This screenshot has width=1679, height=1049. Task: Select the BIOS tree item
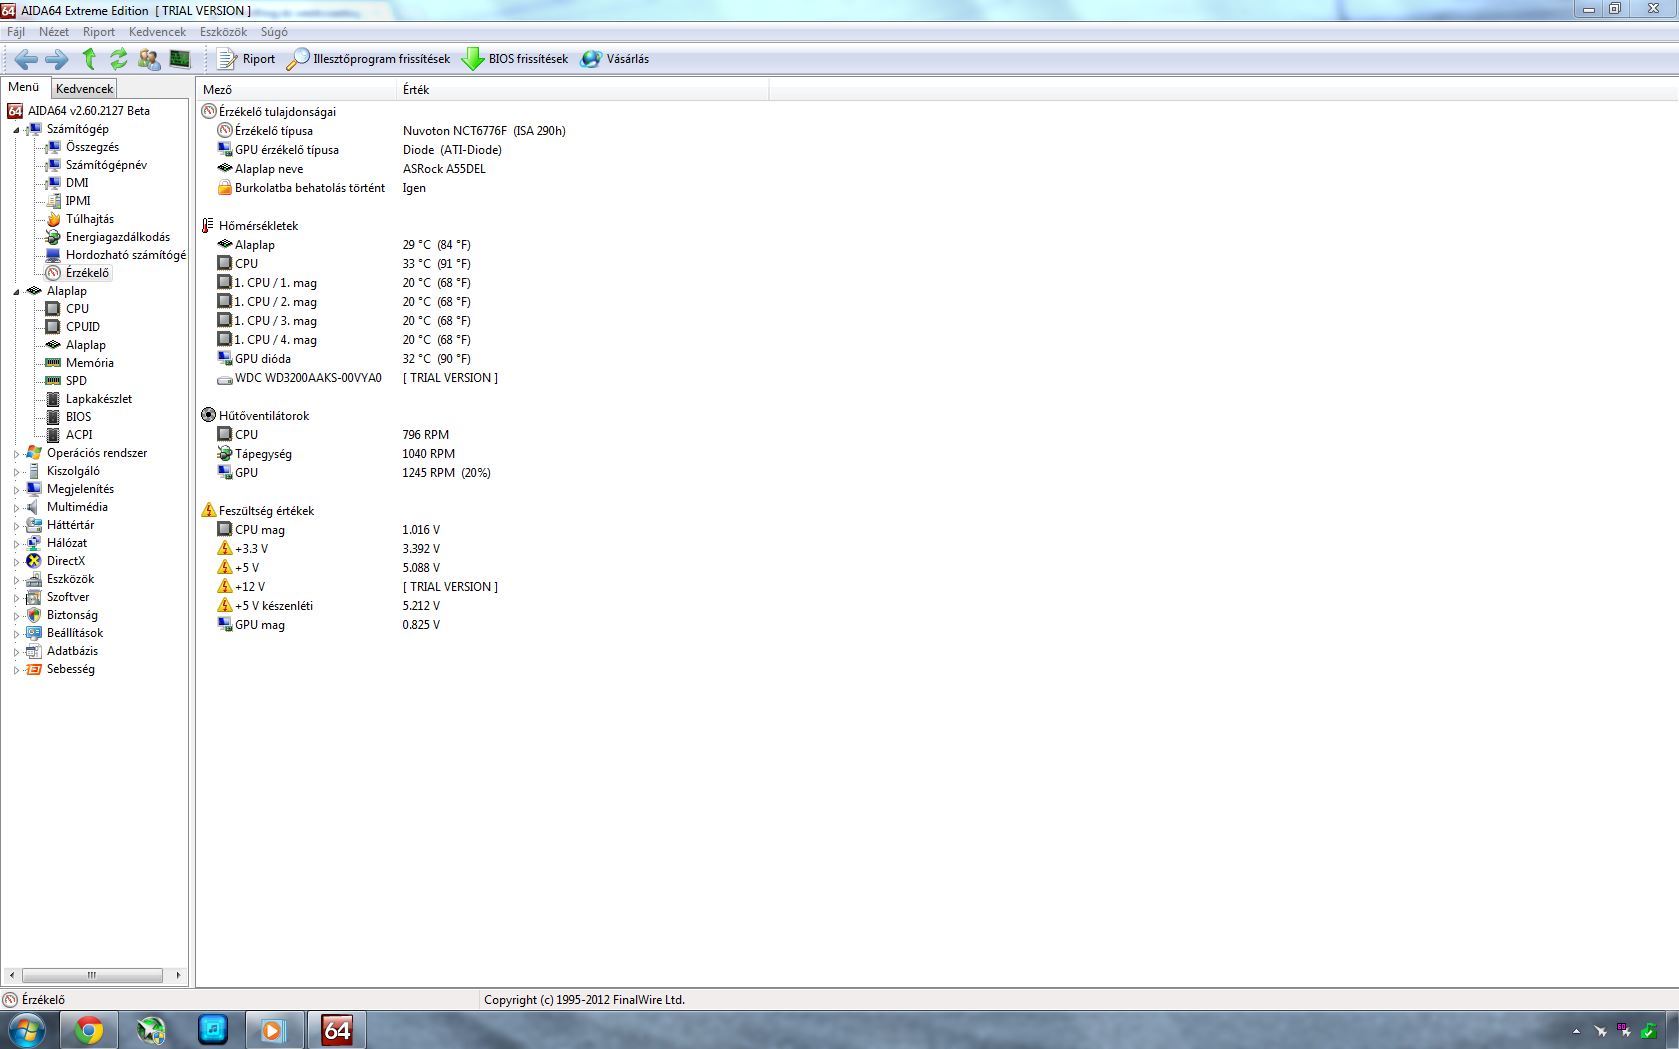point(78,417)
